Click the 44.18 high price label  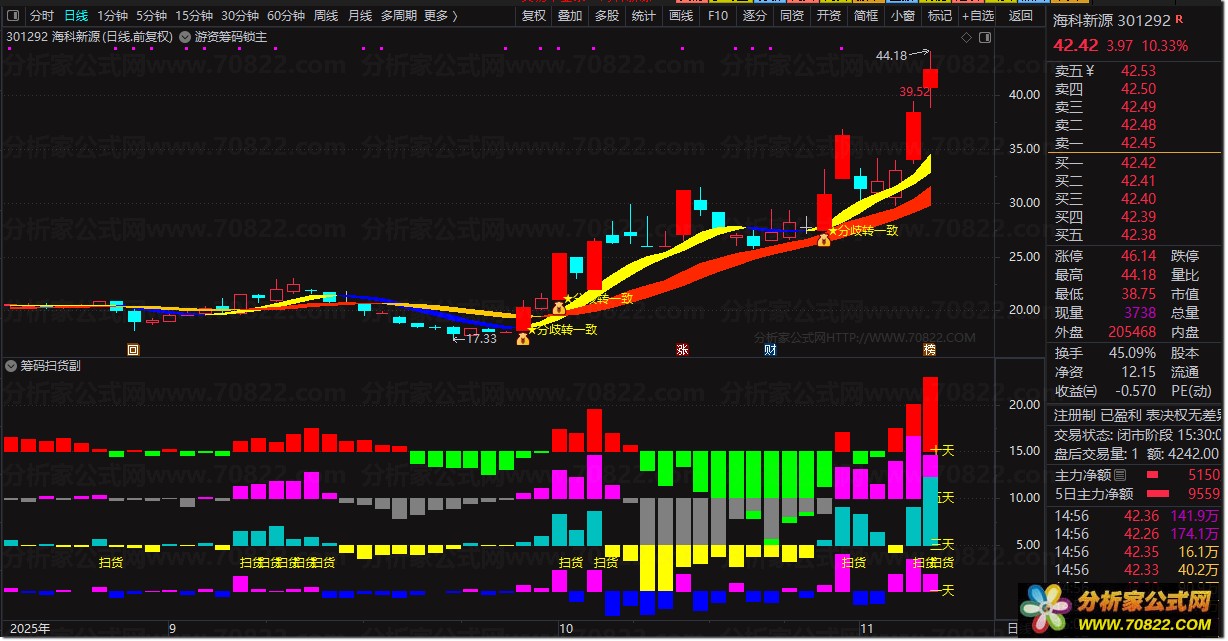pos(892,56)
